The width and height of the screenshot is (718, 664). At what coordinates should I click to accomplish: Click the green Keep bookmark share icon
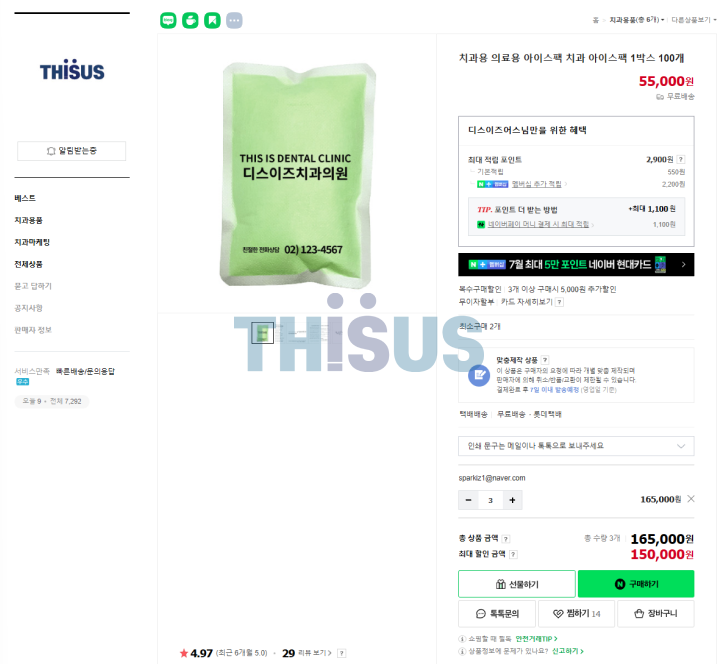pos(212,20)
